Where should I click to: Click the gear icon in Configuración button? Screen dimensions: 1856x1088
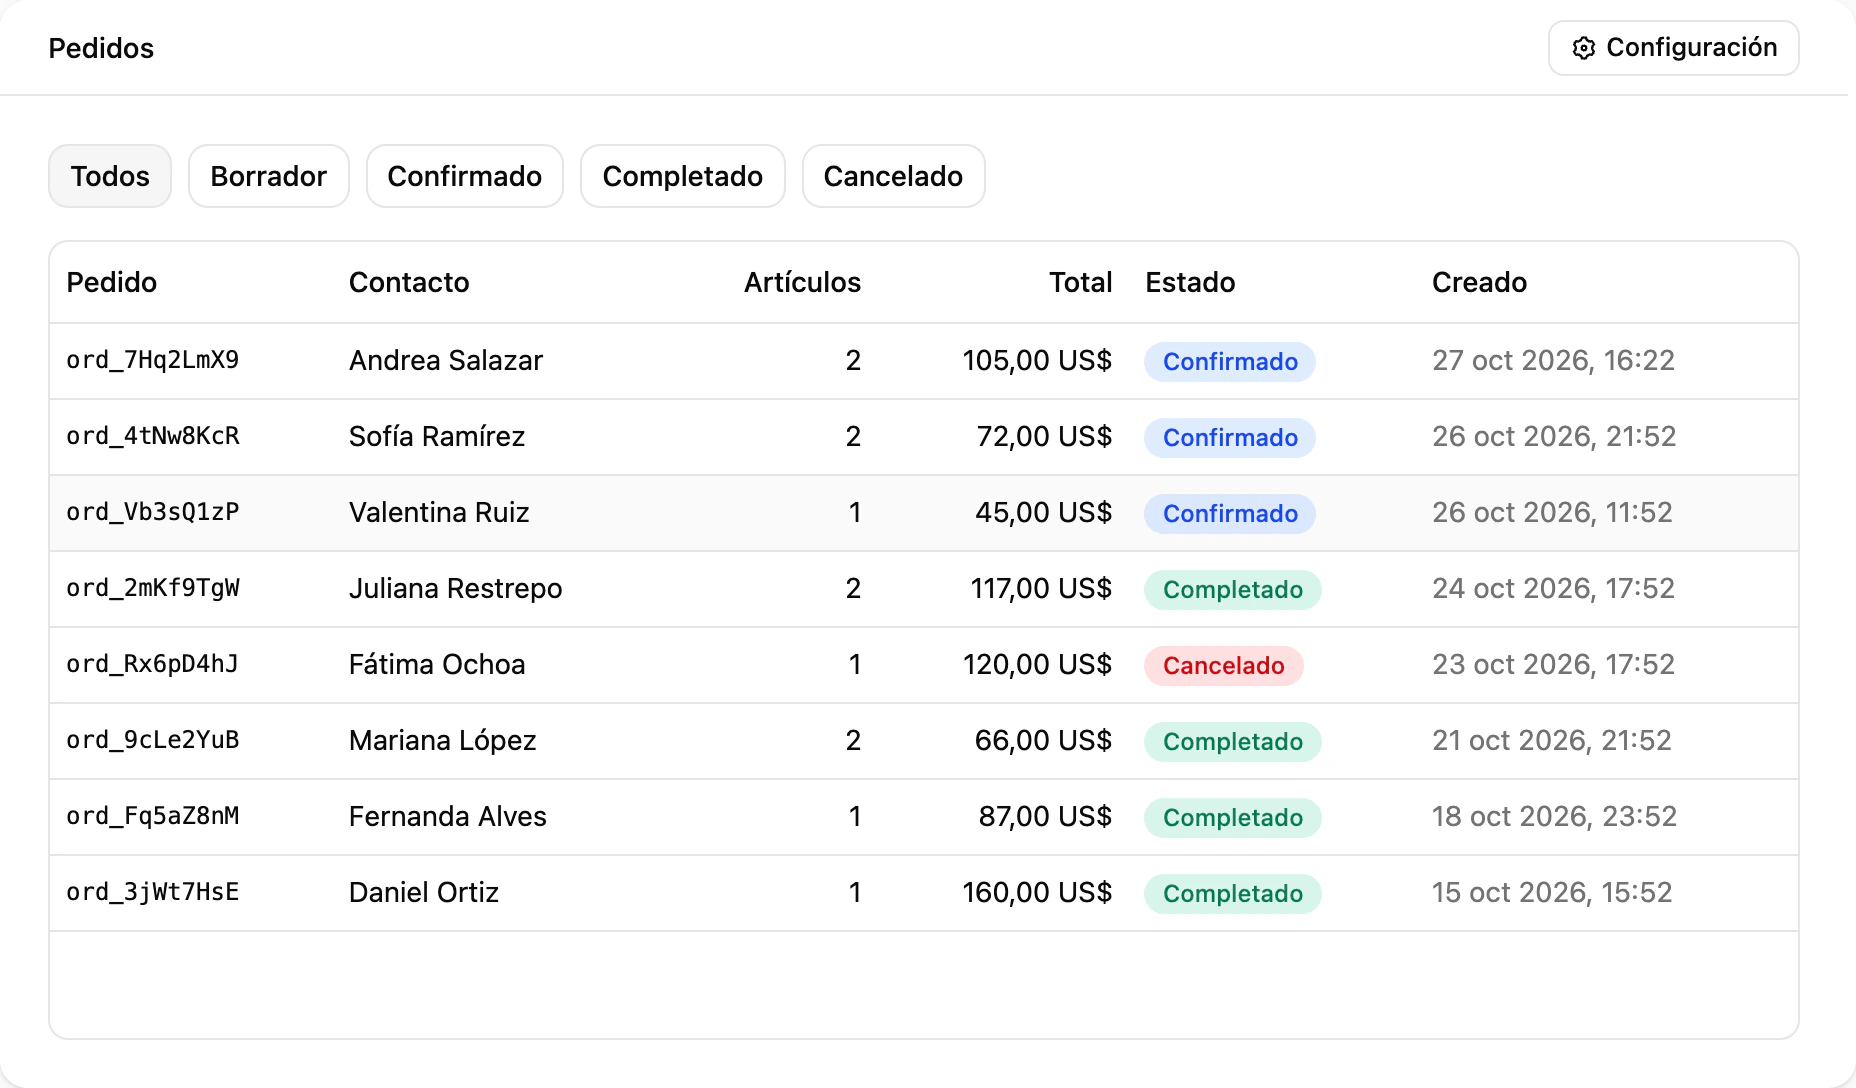(1583, 48)
